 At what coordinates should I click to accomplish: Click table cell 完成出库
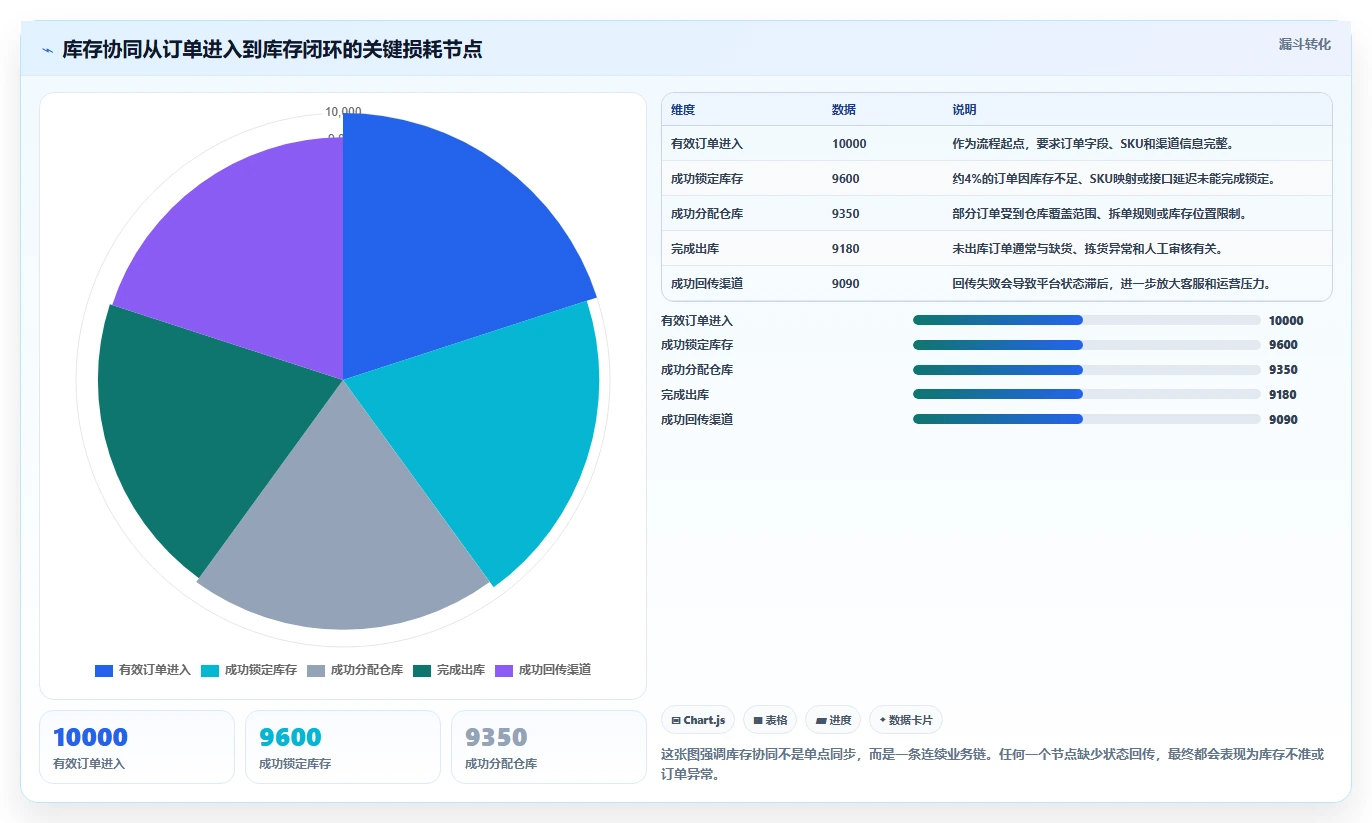click(x=695, y=249)
